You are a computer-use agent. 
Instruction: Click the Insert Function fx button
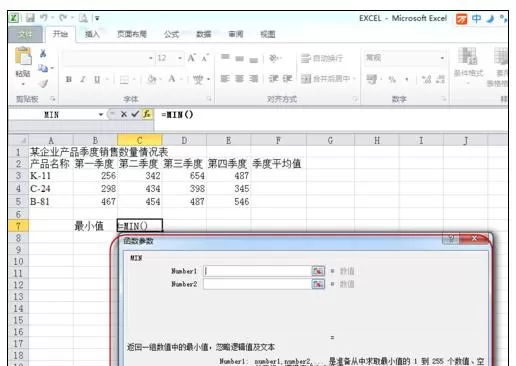(x=147, y=114)
